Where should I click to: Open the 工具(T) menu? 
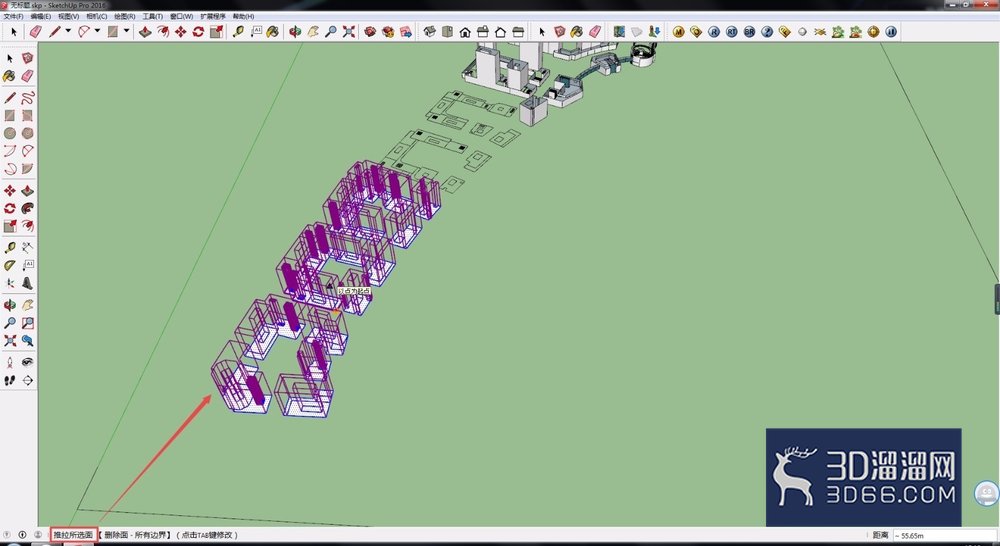tap(152, 16)
